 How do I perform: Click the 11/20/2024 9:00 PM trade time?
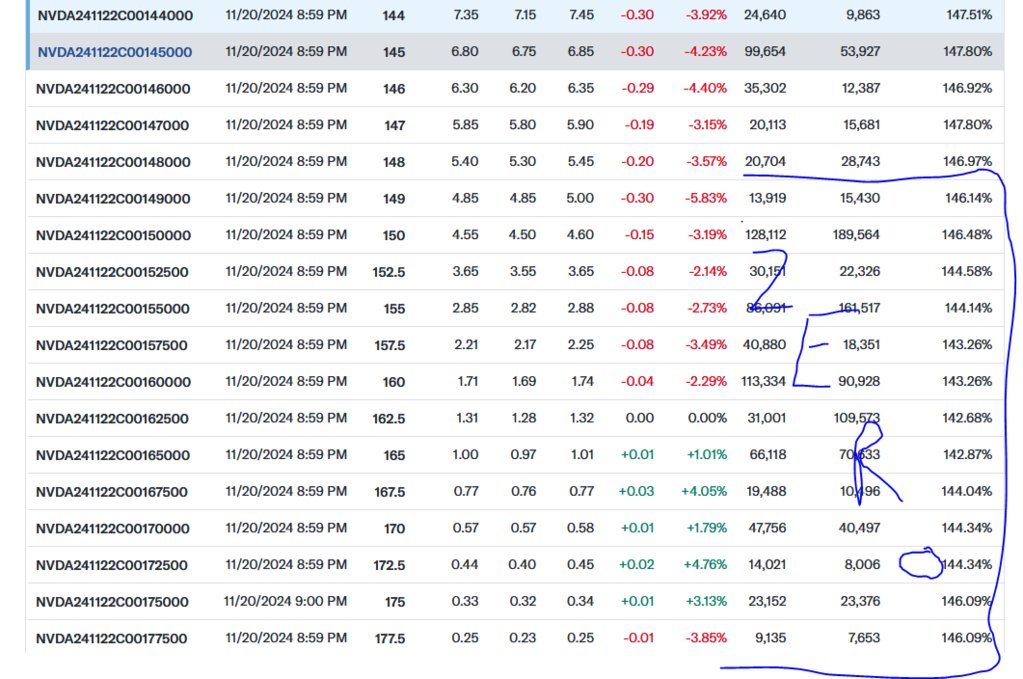[x=285, y=601]
